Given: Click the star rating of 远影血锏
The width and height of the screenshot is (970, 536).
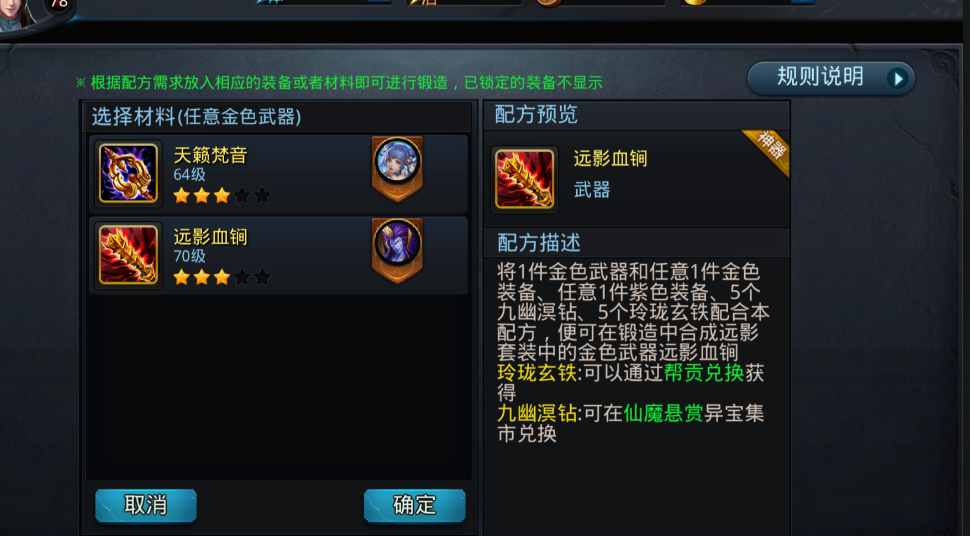Looking at the screenshot, I should tap(221, 277).
